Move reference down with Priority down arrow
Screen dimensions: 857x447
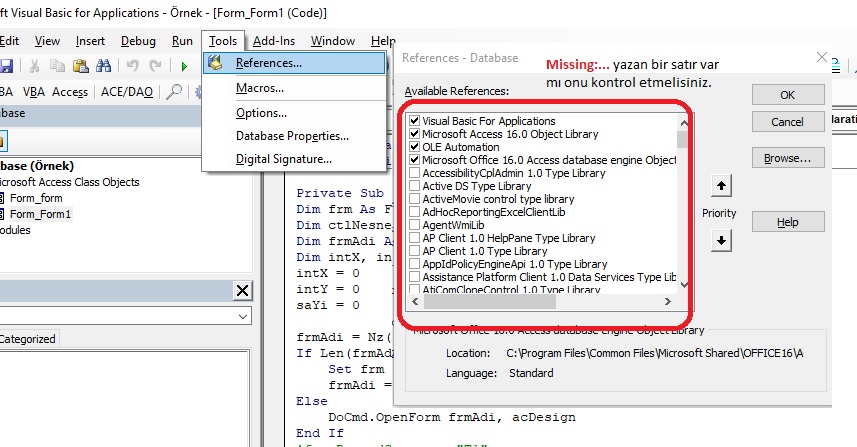pos(720,240)
